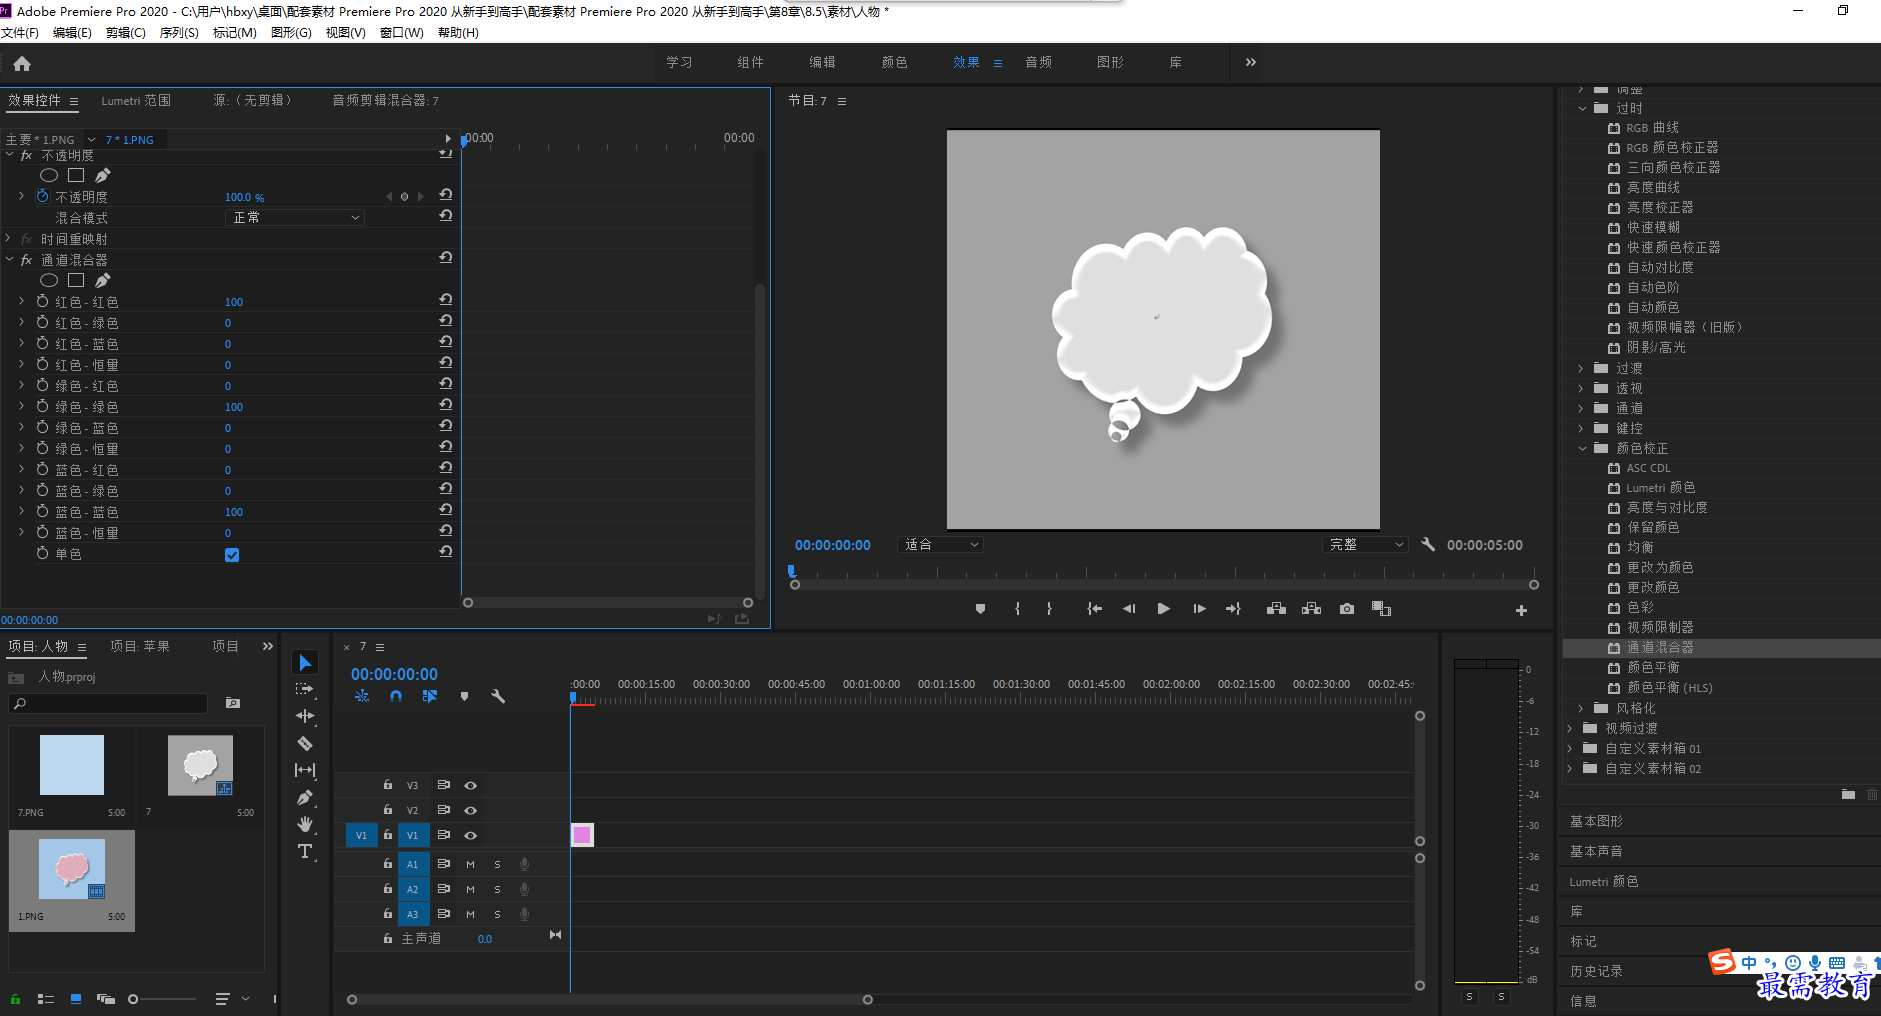Toggle the Monochrome checkbox

pyautogui.click(x=232, y=555)
